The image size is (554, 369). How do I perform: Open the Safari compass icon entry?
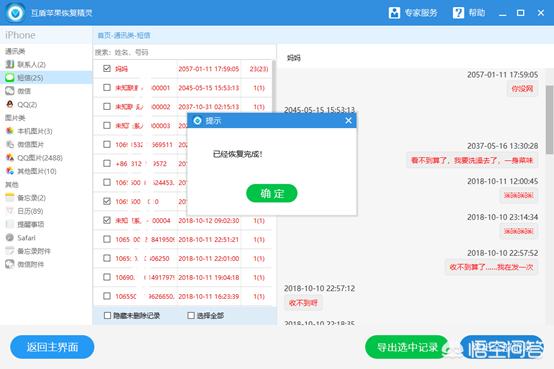pyautogui.click(x=10, y=238)
